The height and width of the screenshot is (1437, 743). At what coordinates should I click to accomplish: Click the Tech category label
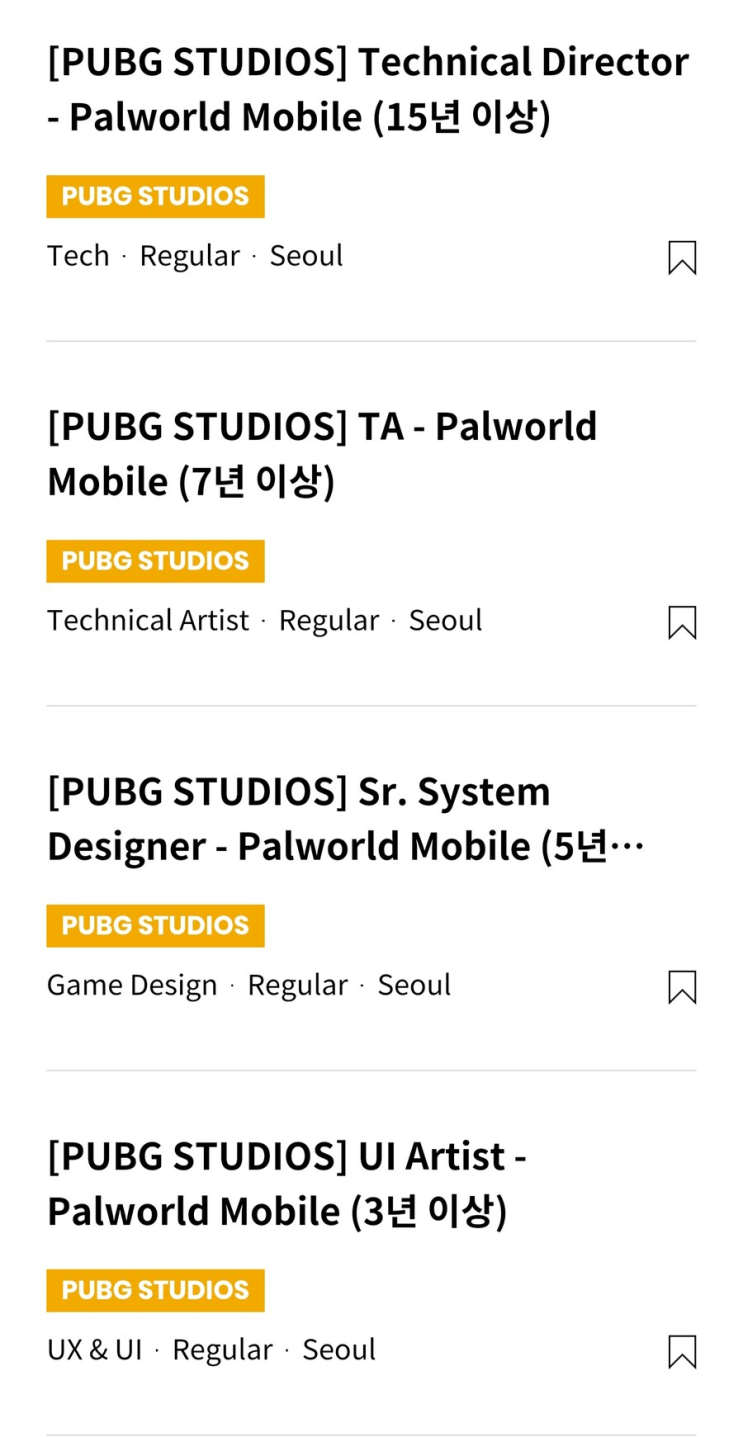click(78, 256)
